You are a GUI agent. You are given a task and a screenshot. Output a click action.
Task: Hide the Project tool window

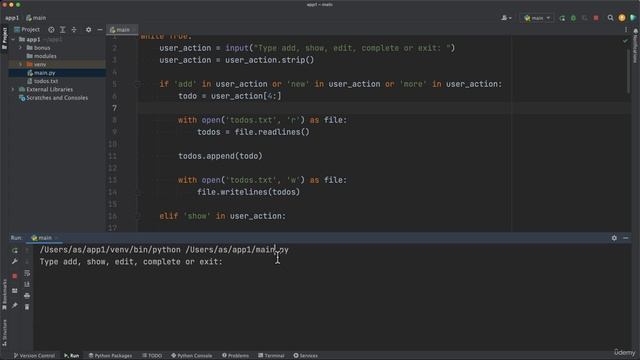click(x=100, y=30)
